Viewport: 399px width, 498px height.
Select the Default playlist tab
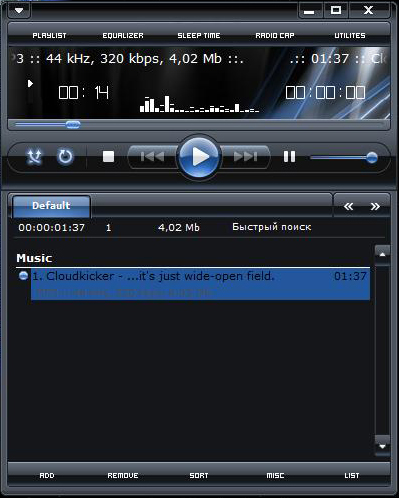point(51,206)
